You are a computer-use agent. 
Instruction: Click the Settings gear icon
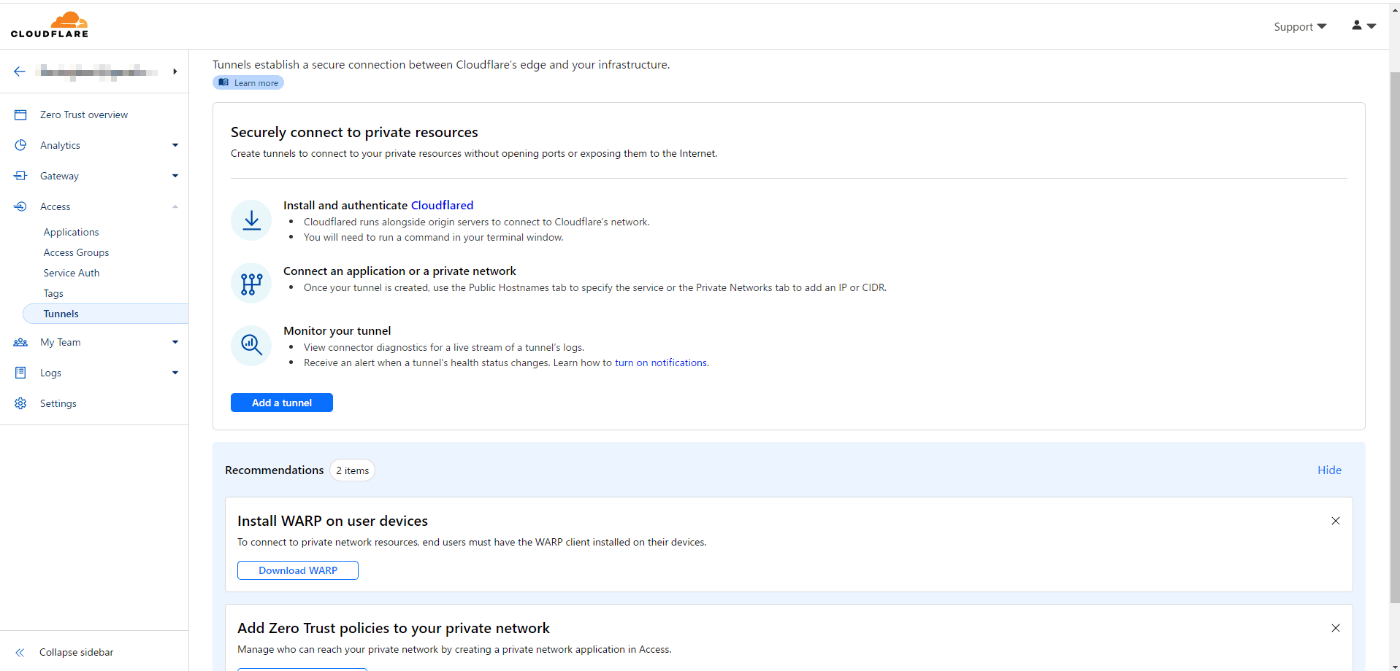coord(20,404)
